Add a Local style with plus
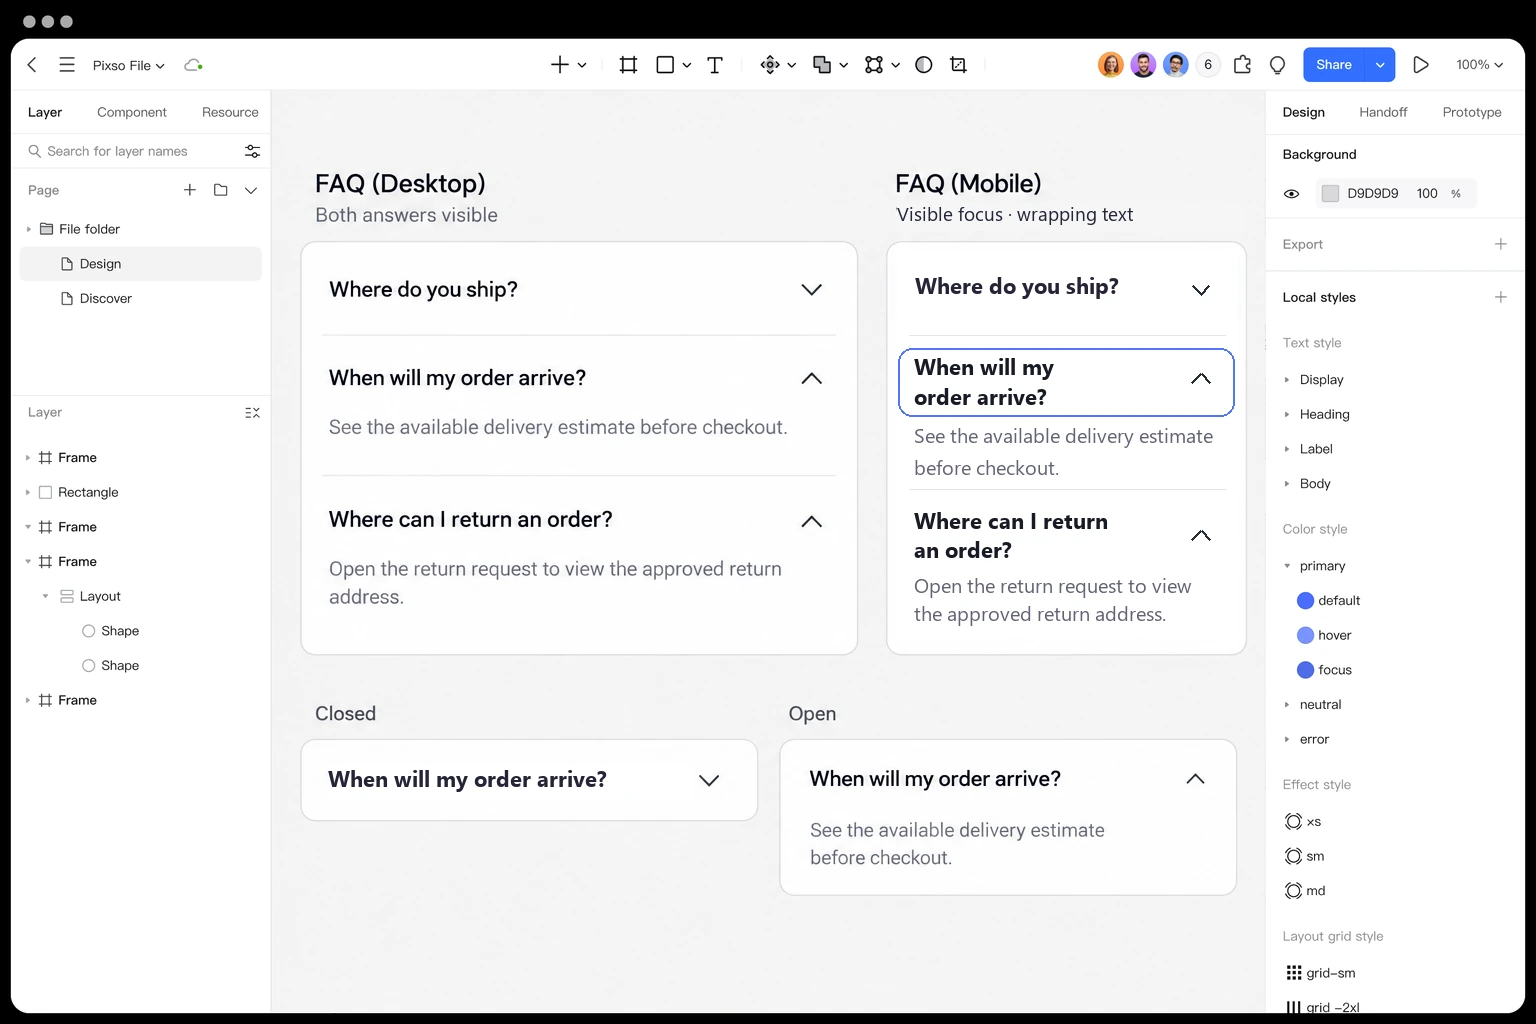The width and height of the screenshot is (1536, 1024). pyautogui.click(x=1500, y=297)
